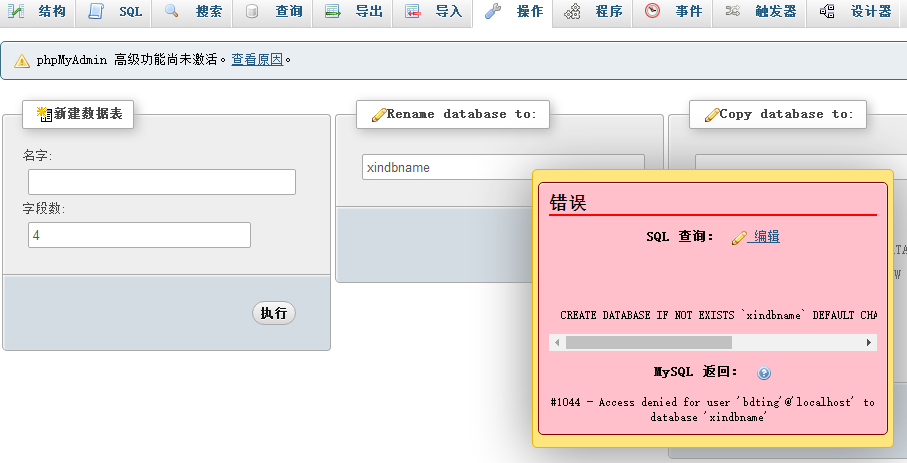Click the 查询 database icon
Image resolution: width=907 pixels, height=463 pixels.
252,11
